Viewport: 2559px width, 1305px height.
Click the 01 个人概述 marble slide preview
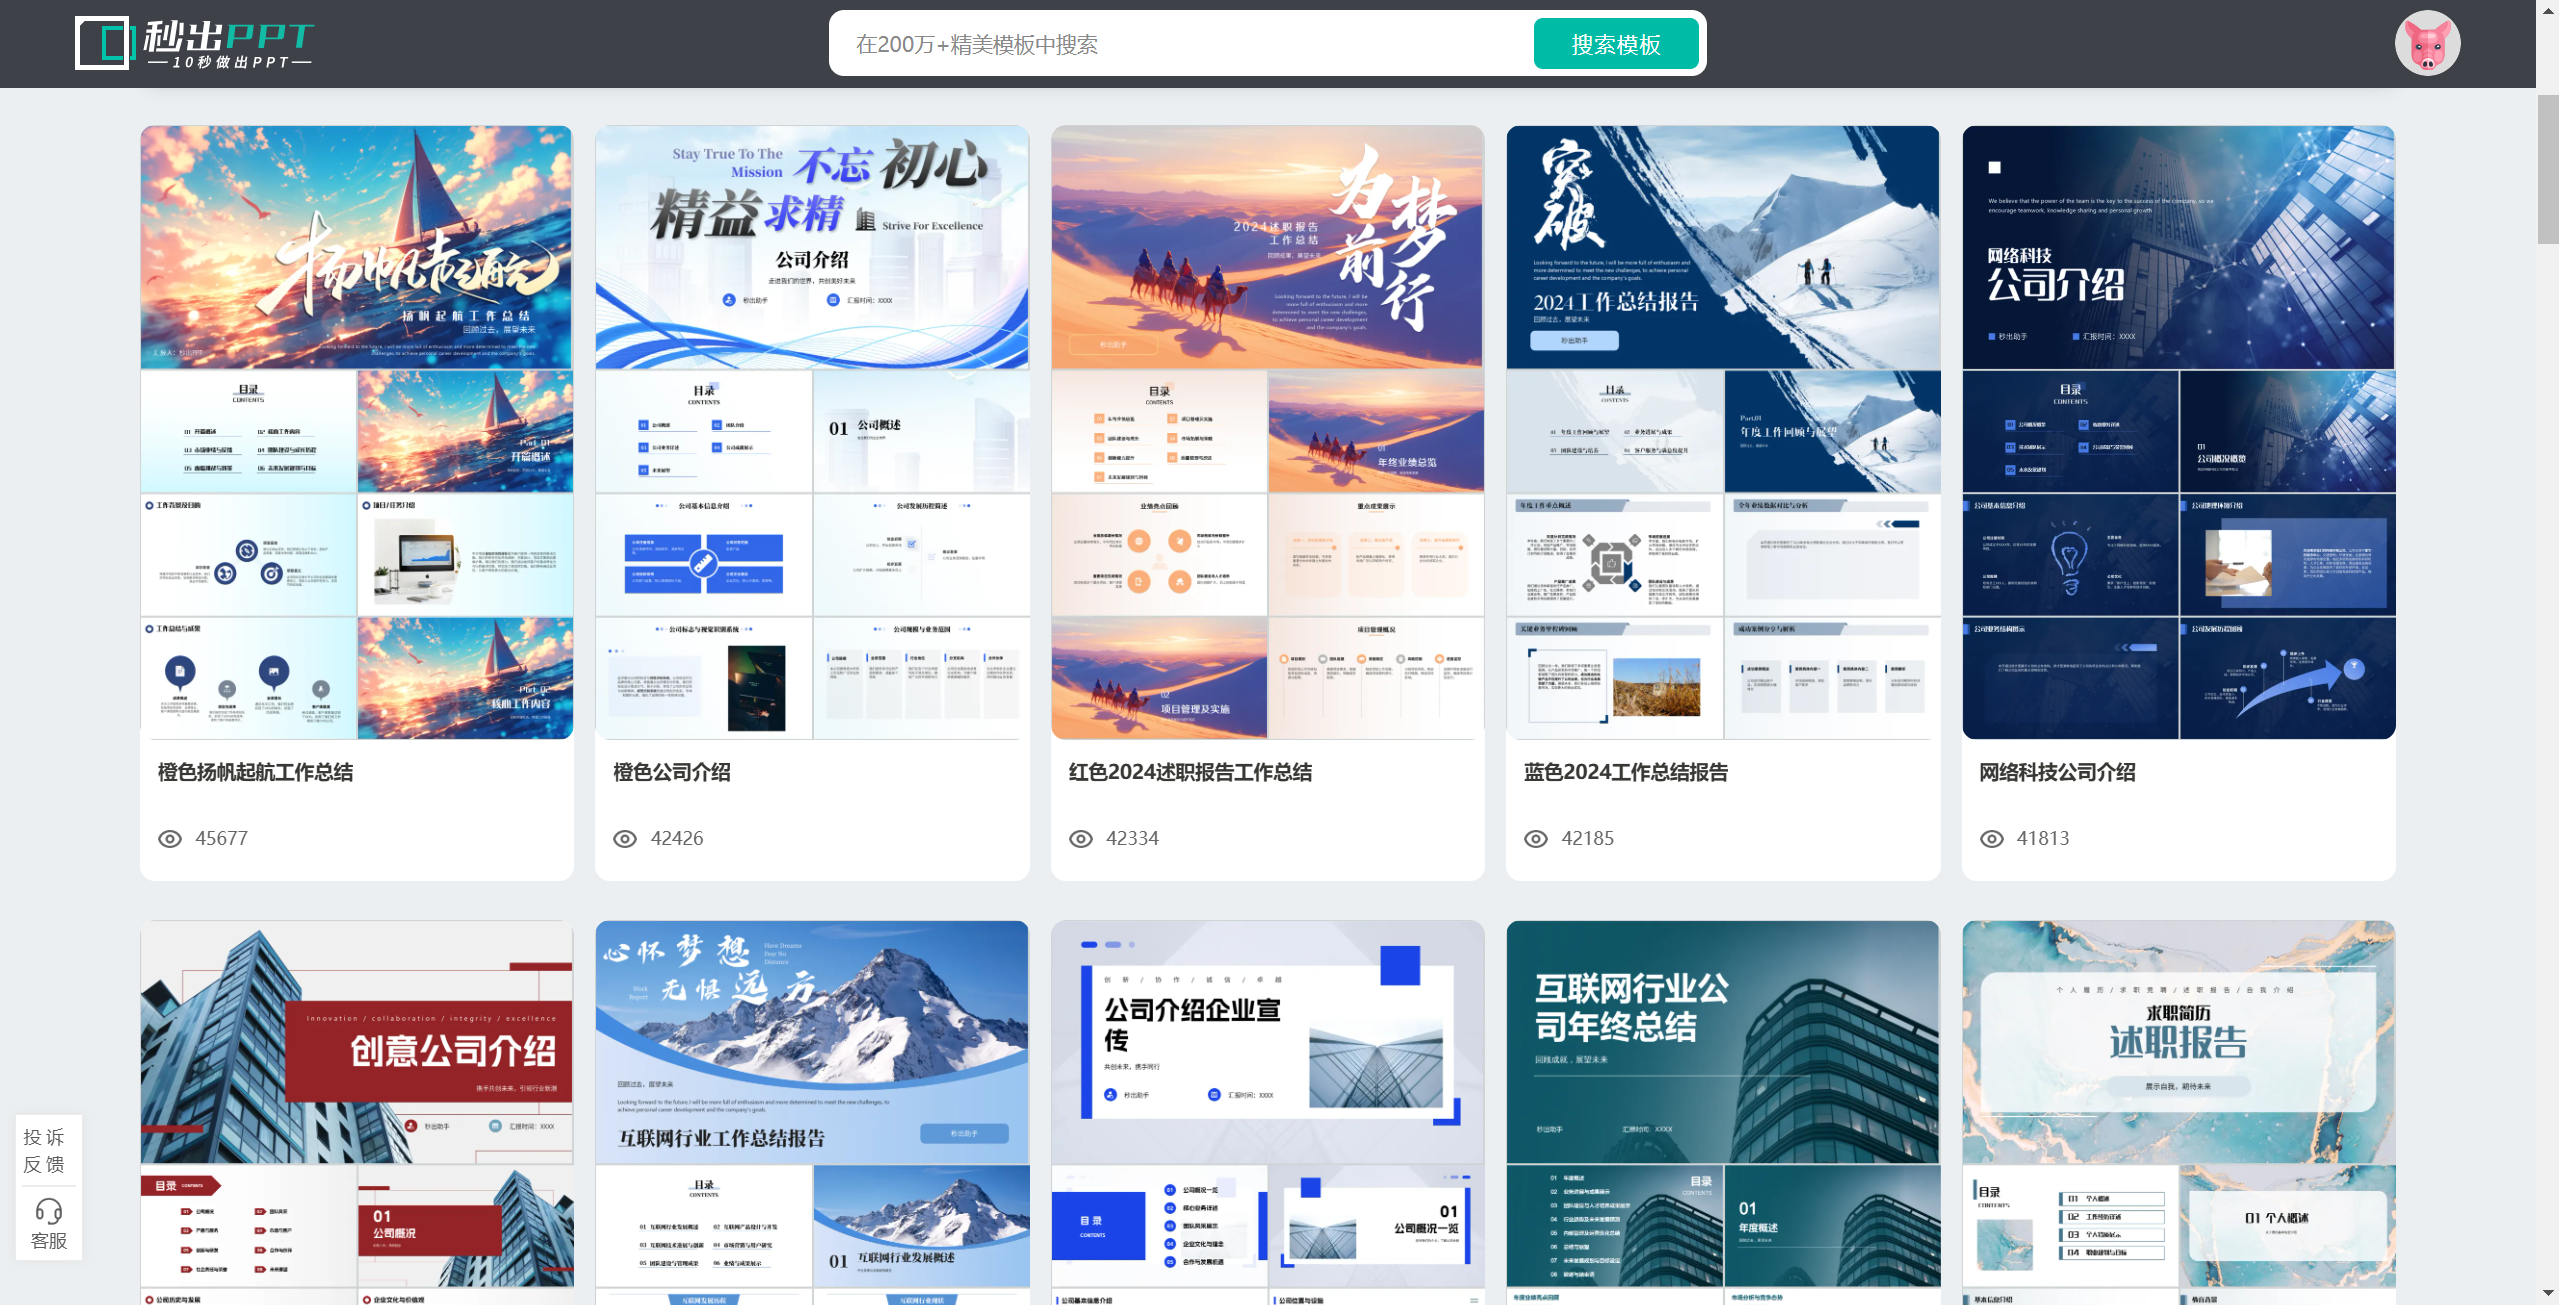[x=2287, y=1226]
